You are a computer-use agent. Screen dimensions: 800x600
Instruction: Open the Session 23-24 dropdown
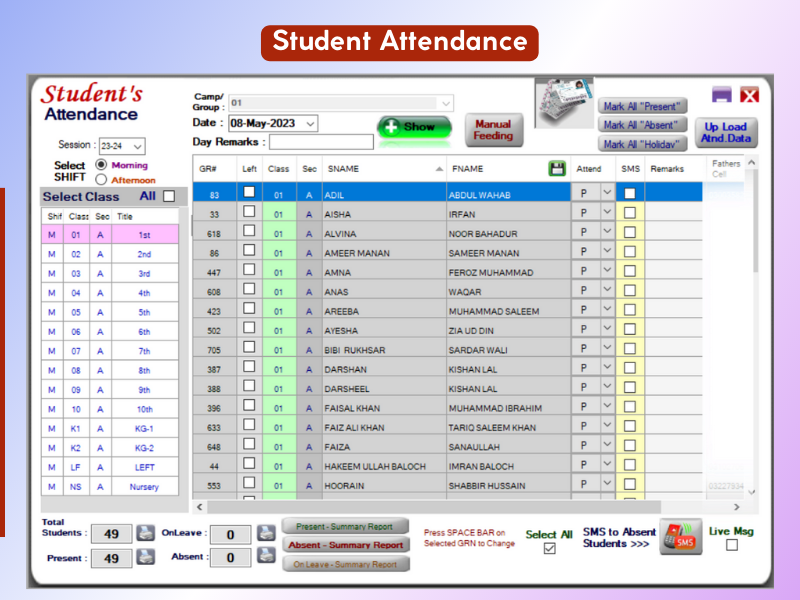click(x=137, y=146)
